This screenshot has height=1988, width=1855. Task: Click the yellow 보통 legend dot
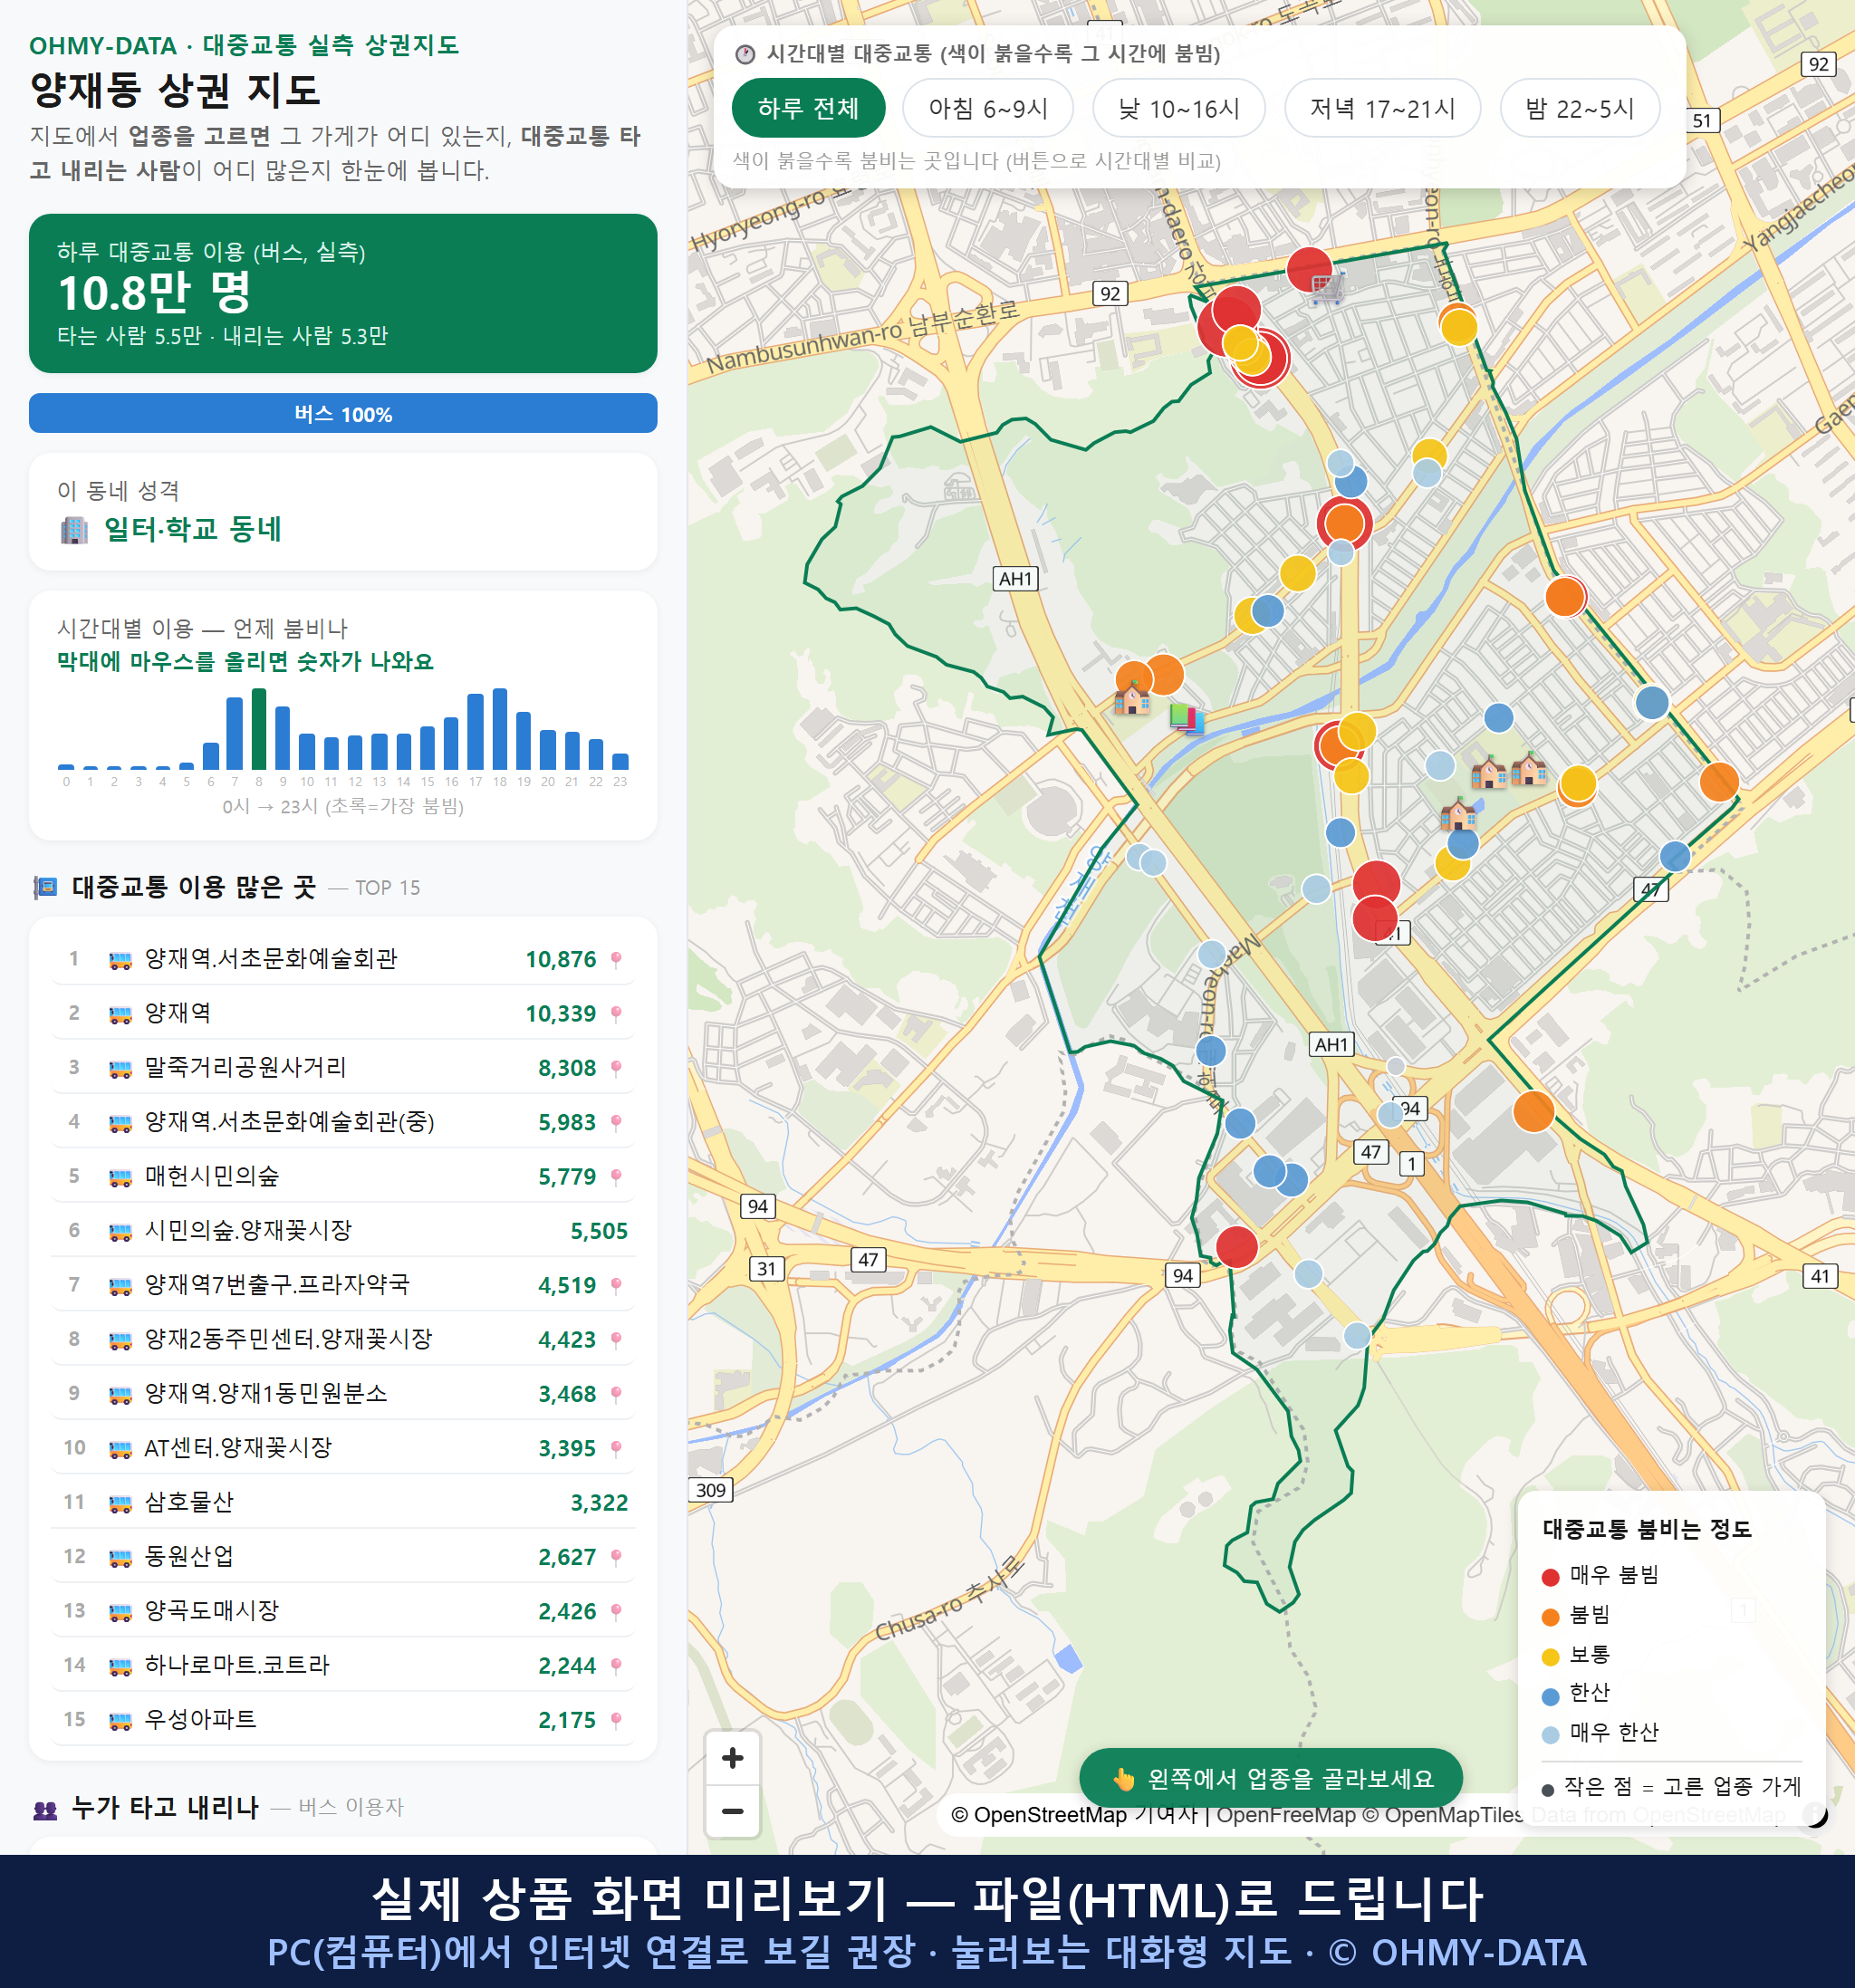(1550, 1657)
